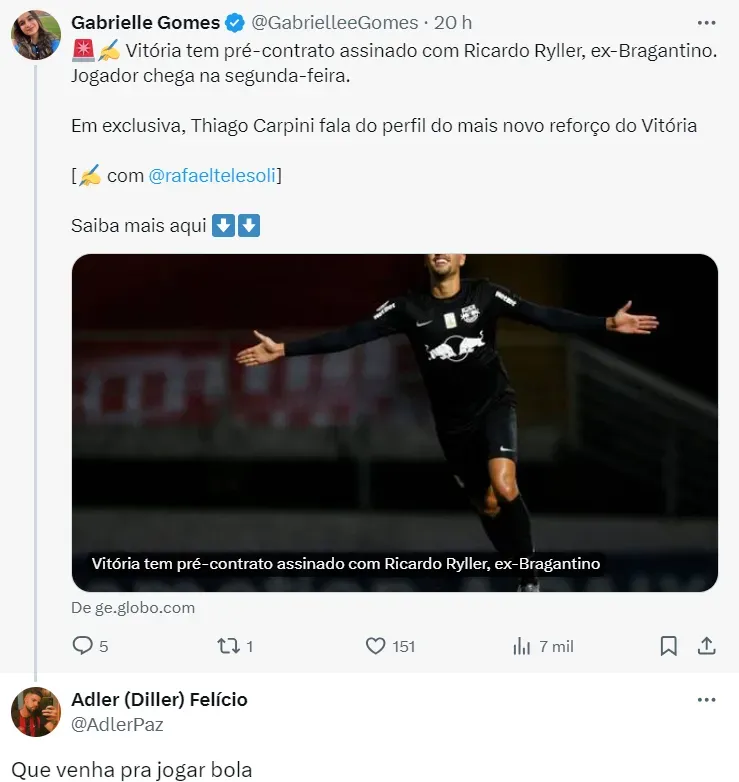739x782 pixels.
Task: Click the verified badge beside Gabrielle Gomes
Action: click(x=234, y=22)
